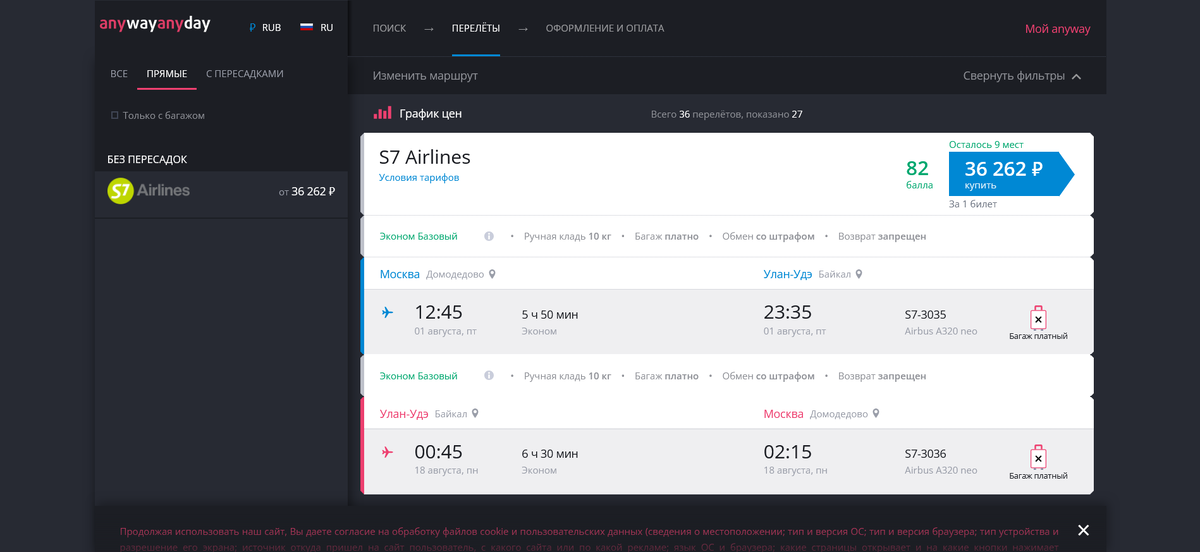Click the flight number S7-3035
This screenshot has height=552, width=1200.
coord(925,315)
